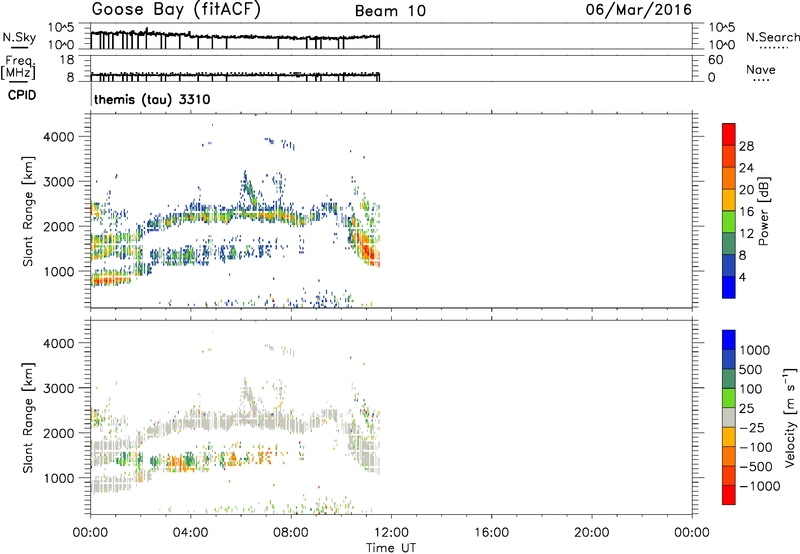Click the themis (tau) 3310 text
The image size is (800, 554).
(x=152, y=99)
